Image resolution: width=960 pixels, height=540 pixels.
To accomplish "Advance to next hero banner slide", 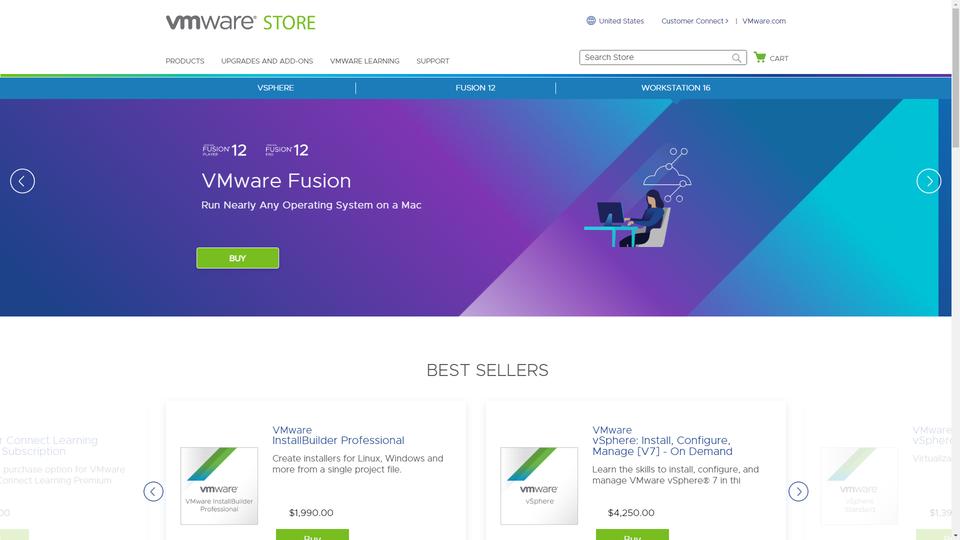I will (x=929, y=181).
